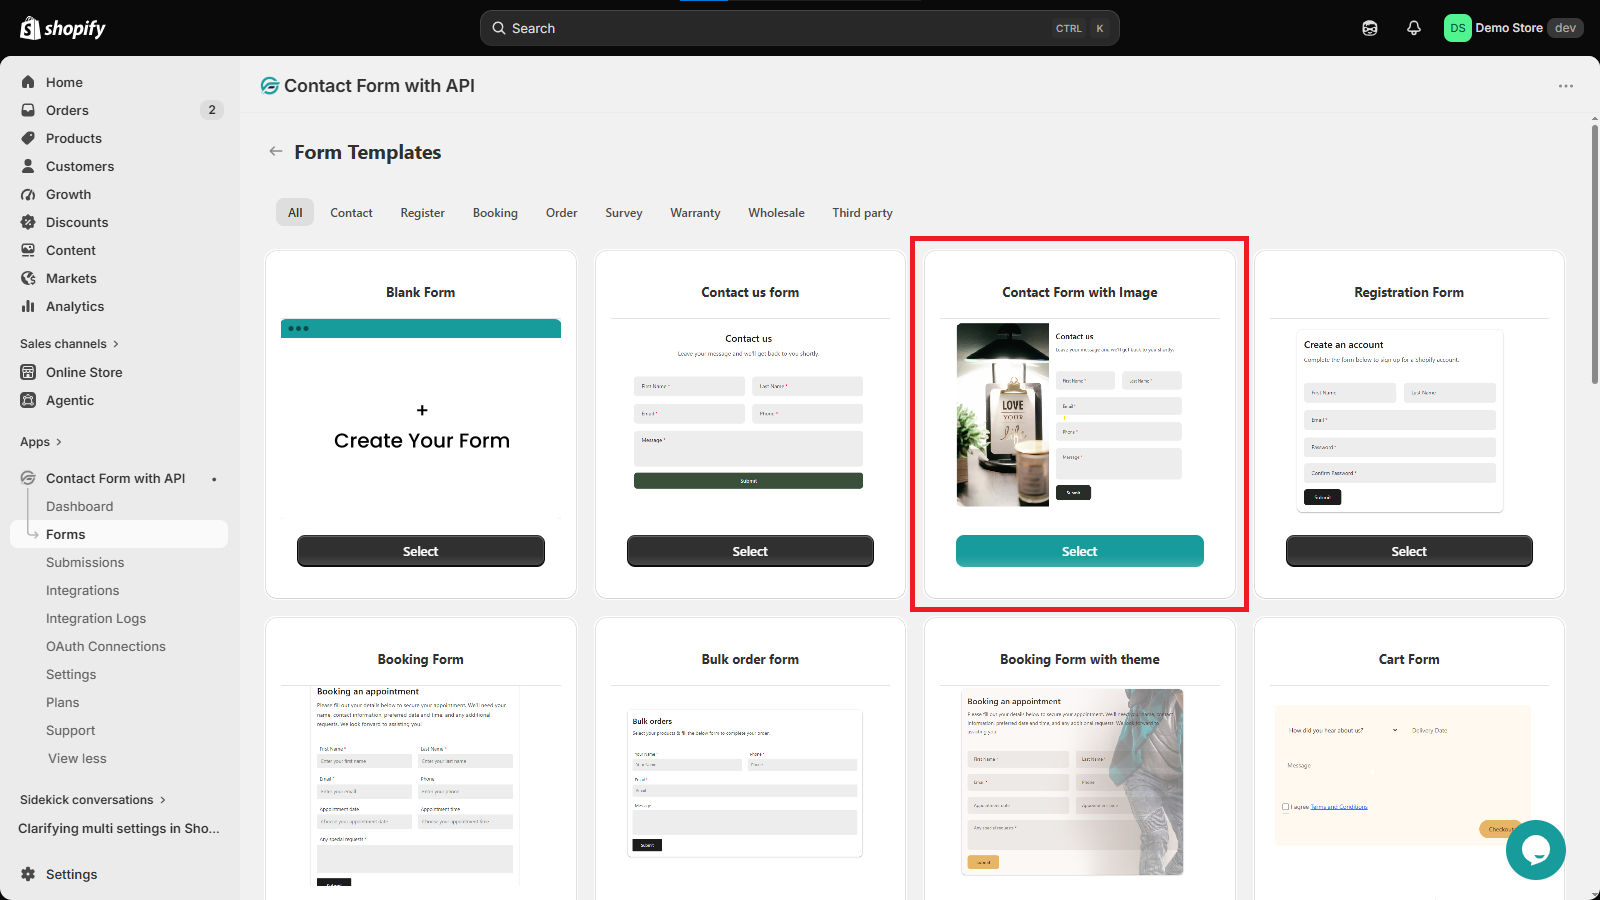Select the Blank Form template
This screenshot has height=900, width=1600.
click(421, 551)
